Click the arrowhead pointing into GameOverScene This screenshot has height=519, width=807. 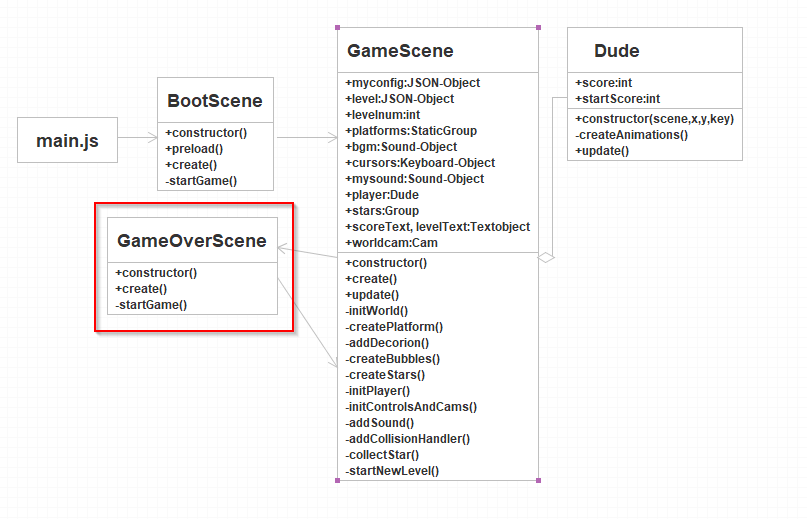(x=283, y=247)
